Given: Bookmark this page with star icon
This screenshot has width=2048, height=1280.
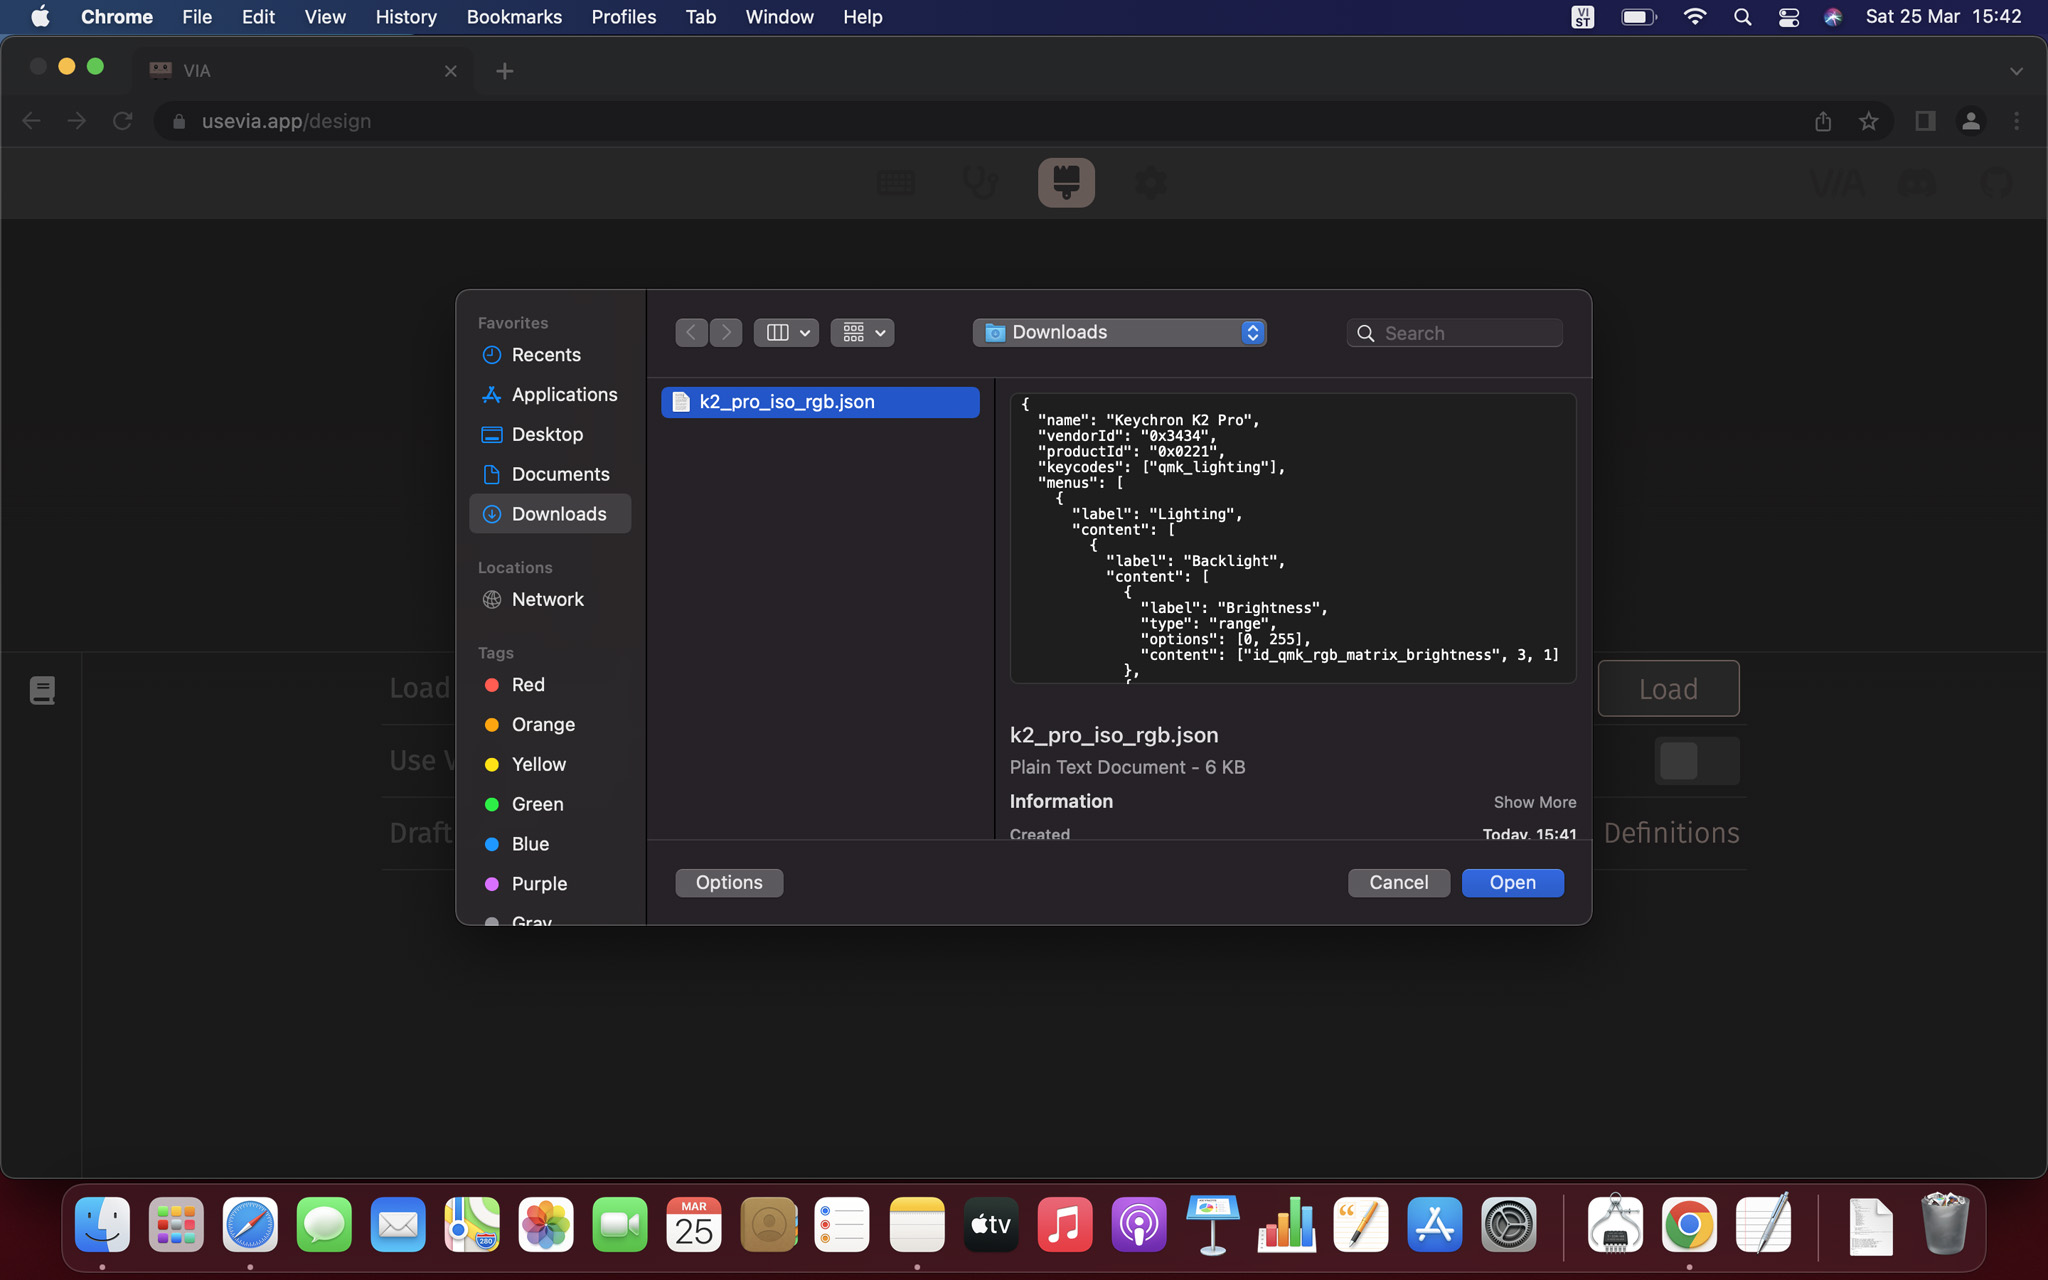Looking at the screenshot, I should pyautogui.click(x=1868, y=121).
